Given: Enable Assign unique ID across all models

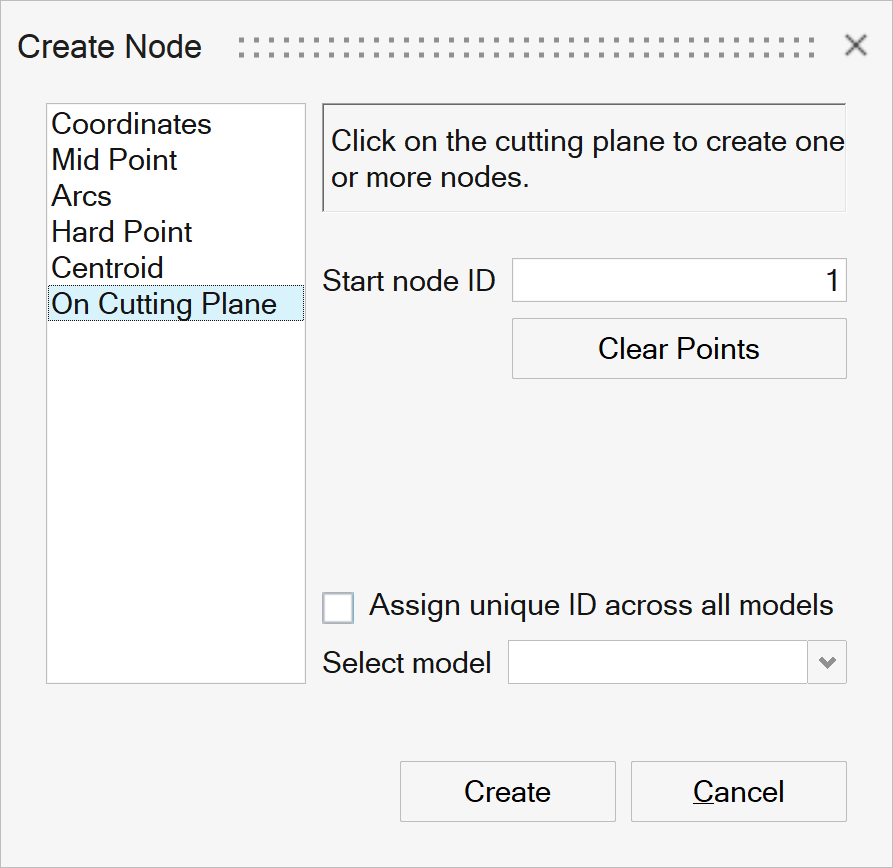Looking at the screenshot, I should [339, 607].
